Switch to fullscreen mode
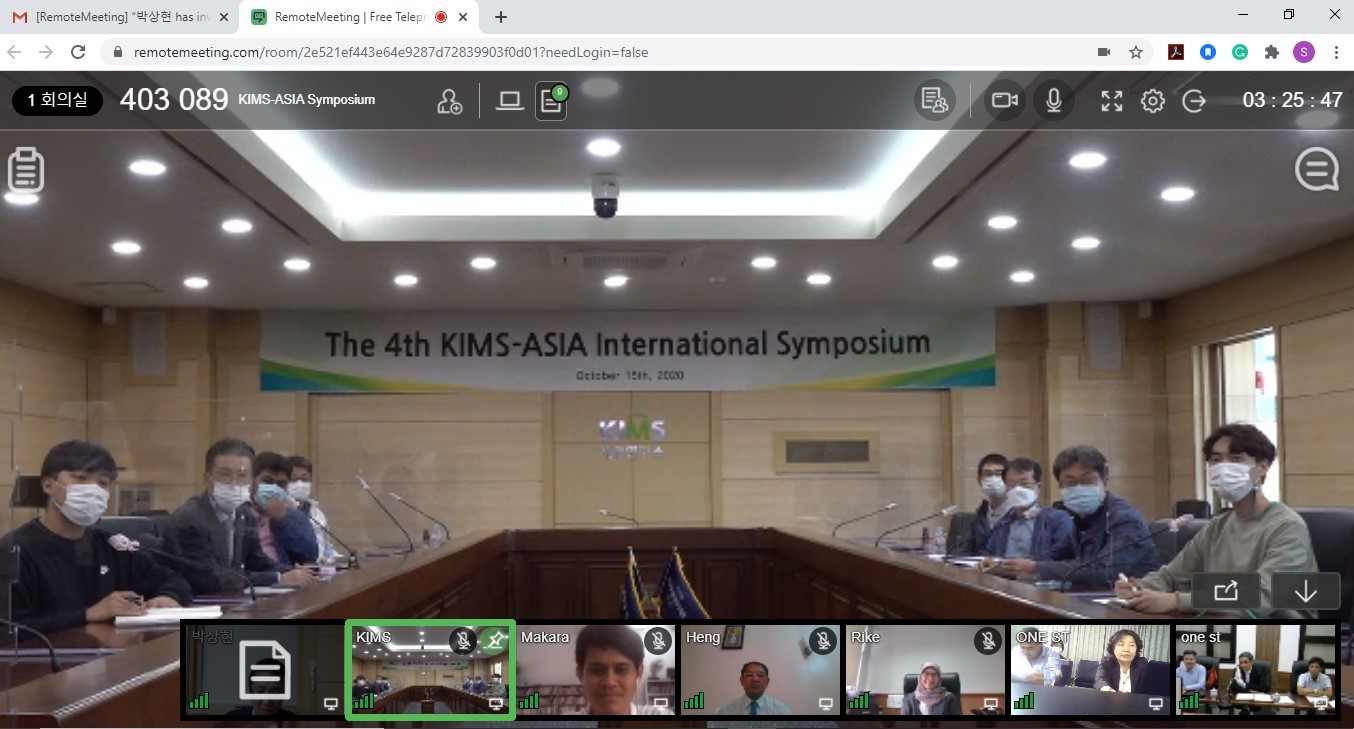 pyautogui.click(x=1112, y=101)
